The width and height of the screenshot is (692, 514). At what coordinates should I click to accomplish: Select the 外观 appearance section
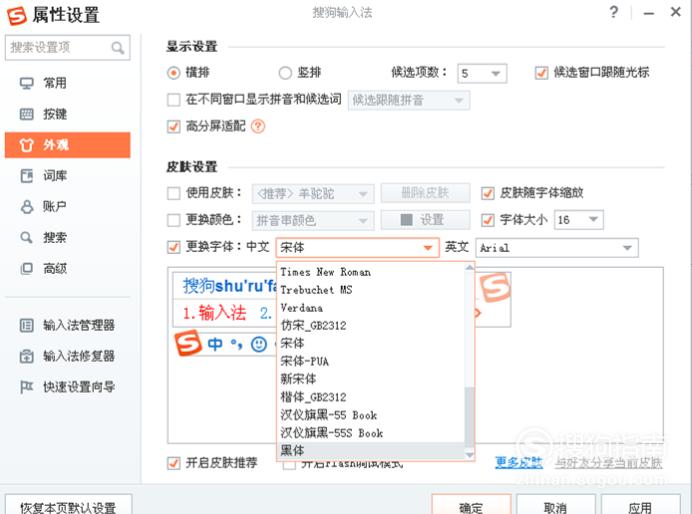pyautogui.click(x=68, y=145)
